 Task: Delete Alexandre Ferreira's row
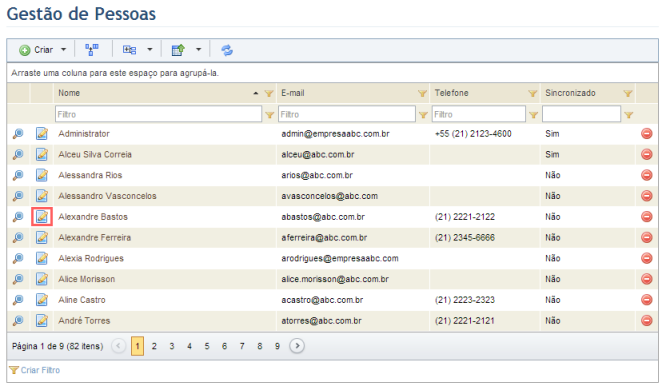[646, 238]
